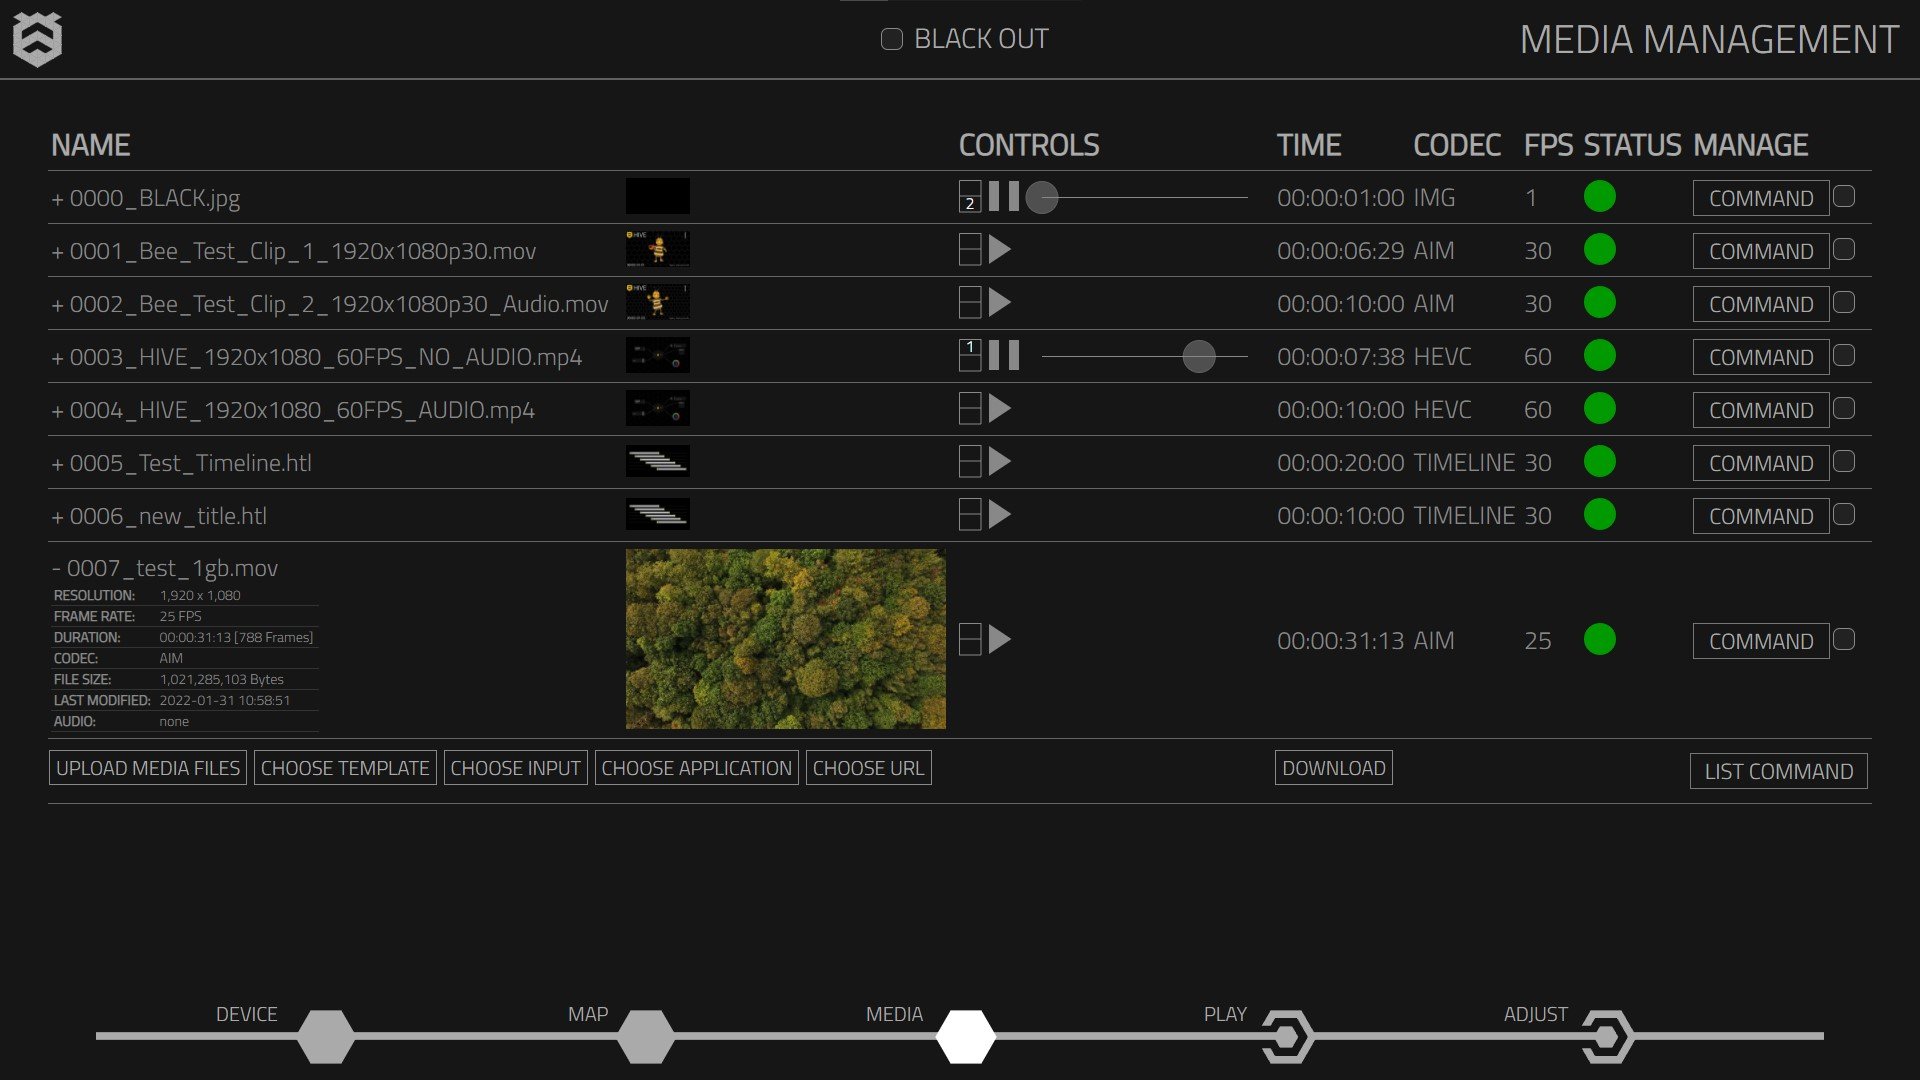Pause the 0000_BLACK.jpg image playback
1920x1080 pixels.
[x=1004, y=197]
